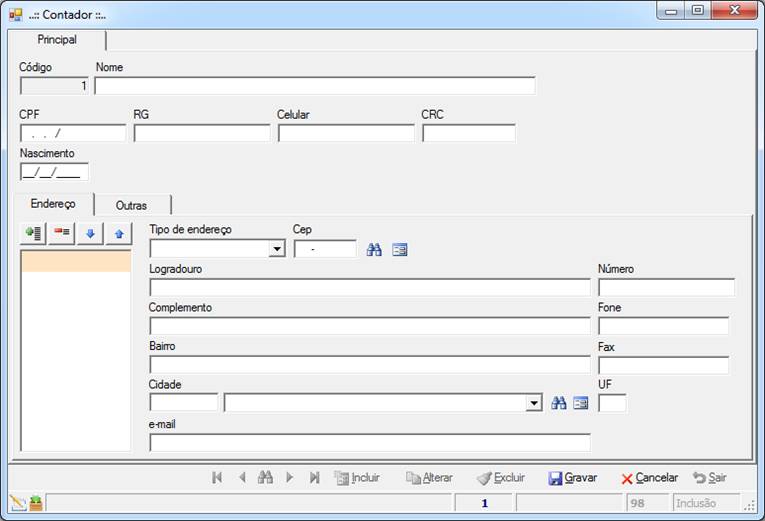The height and width of the screenshot is (521, 765).
Task: Go to previous record
Action: pos(242,478)
